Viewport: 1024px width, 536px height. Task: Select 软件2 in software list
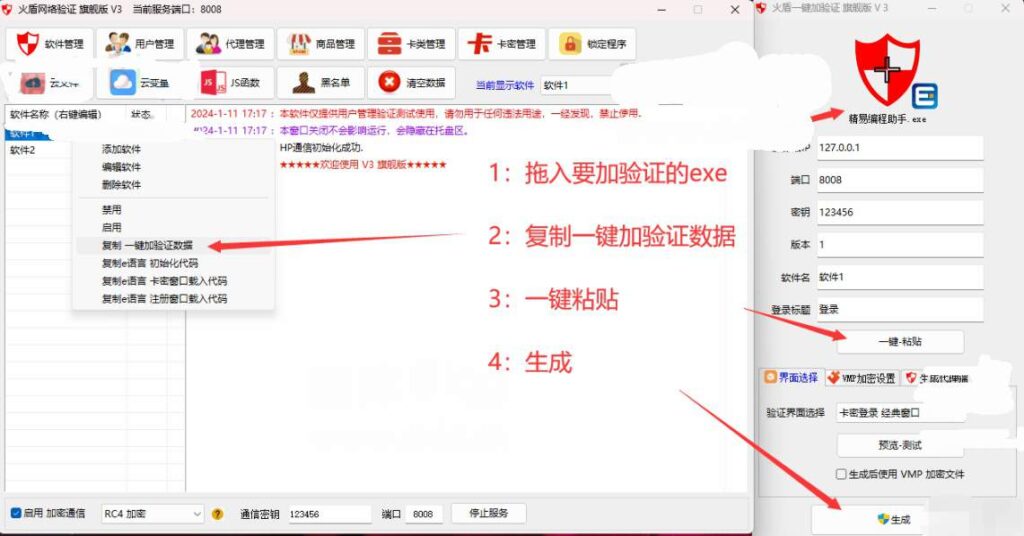pyautogui.click(x=23, y=150)
